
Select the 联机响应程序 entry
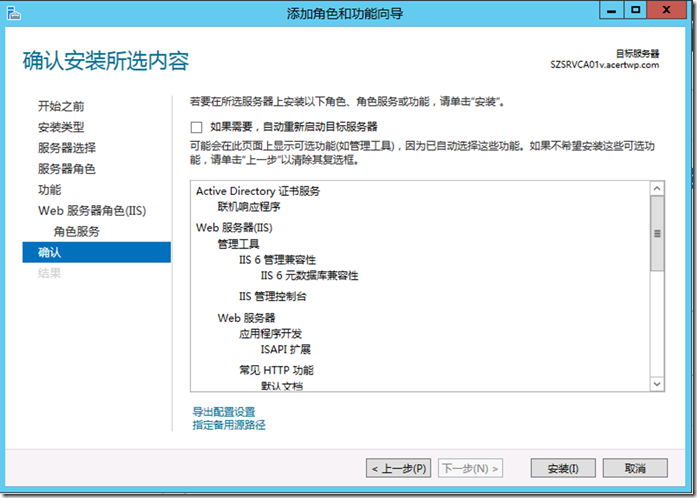[249, 207]
